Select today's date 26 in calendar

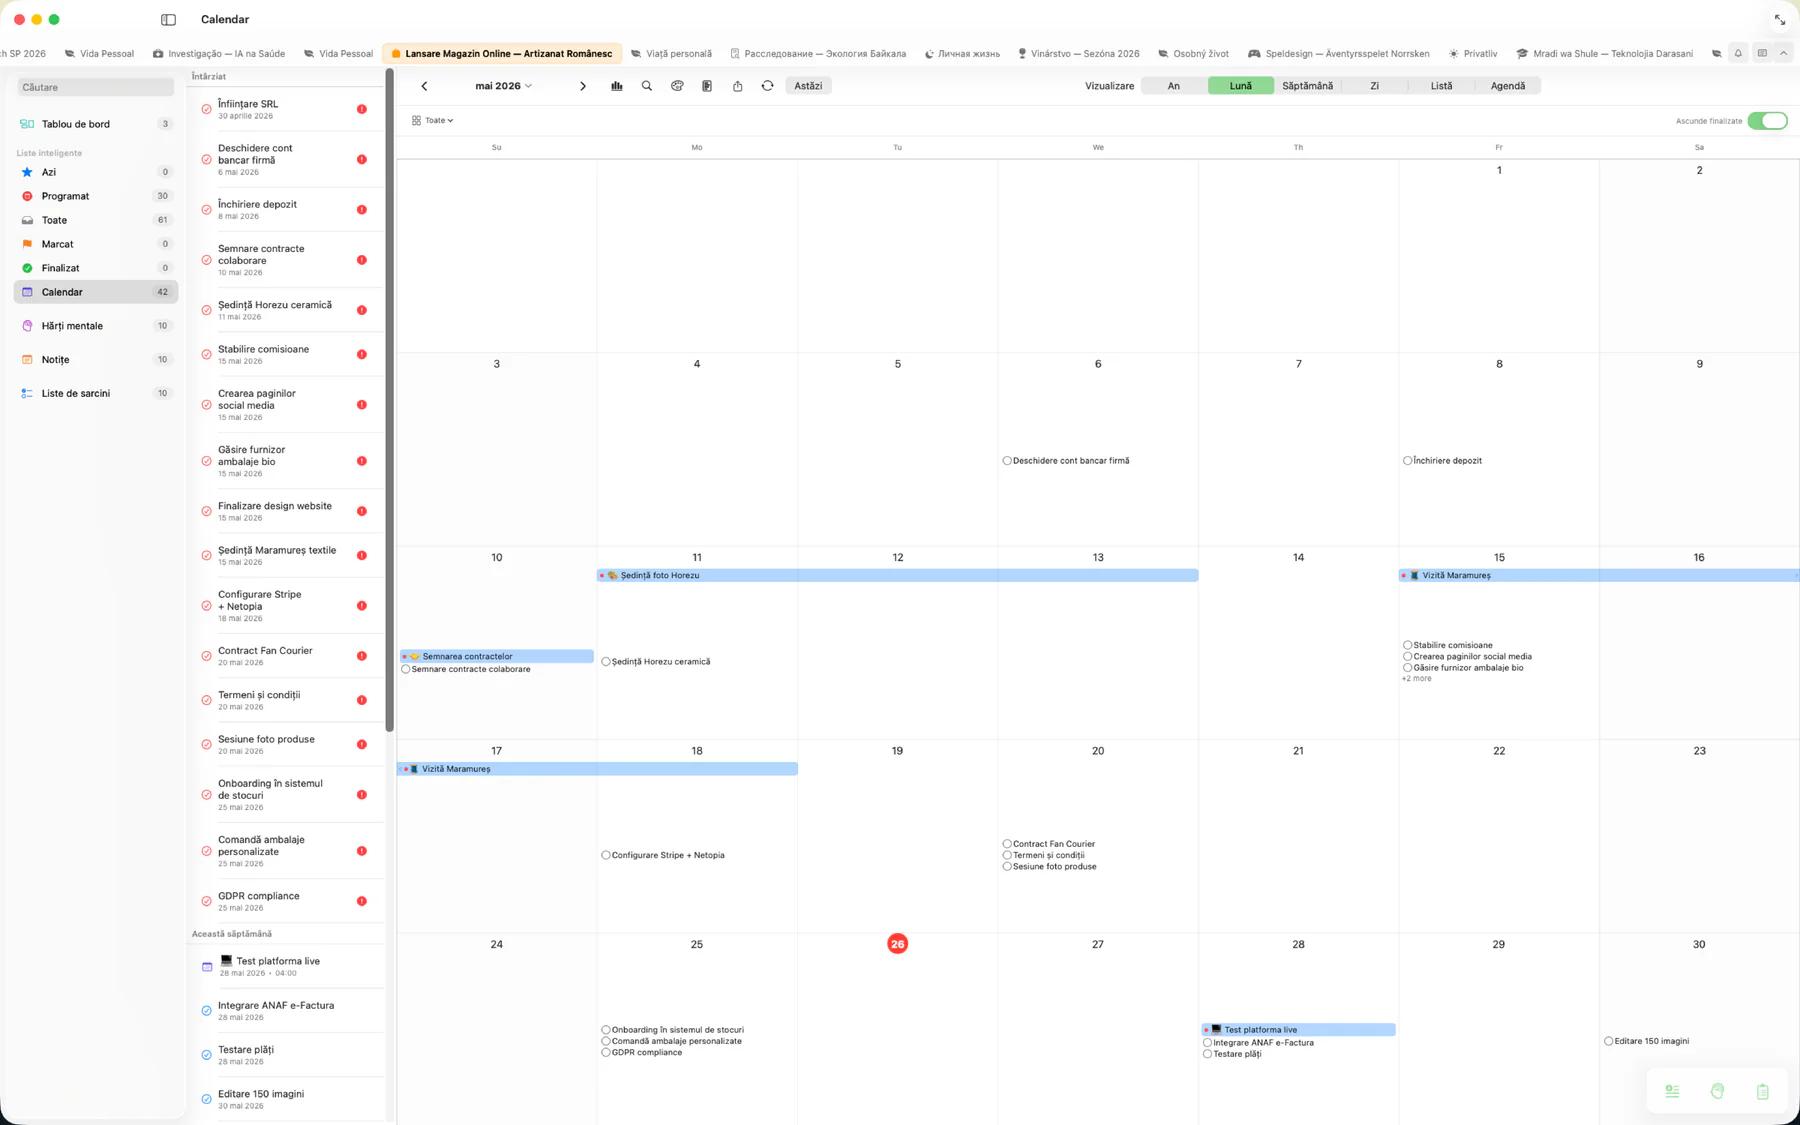point(897,944)
